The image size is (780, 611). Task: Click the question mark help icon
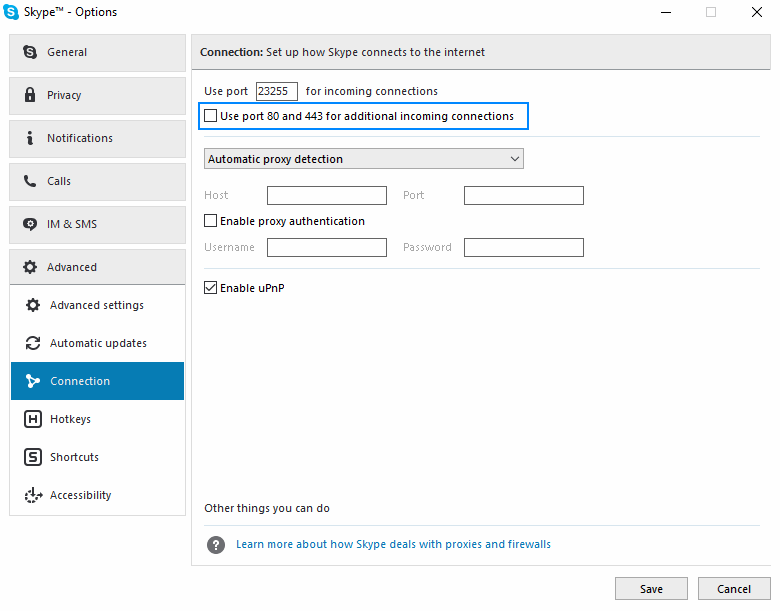[x=216, y=545]
